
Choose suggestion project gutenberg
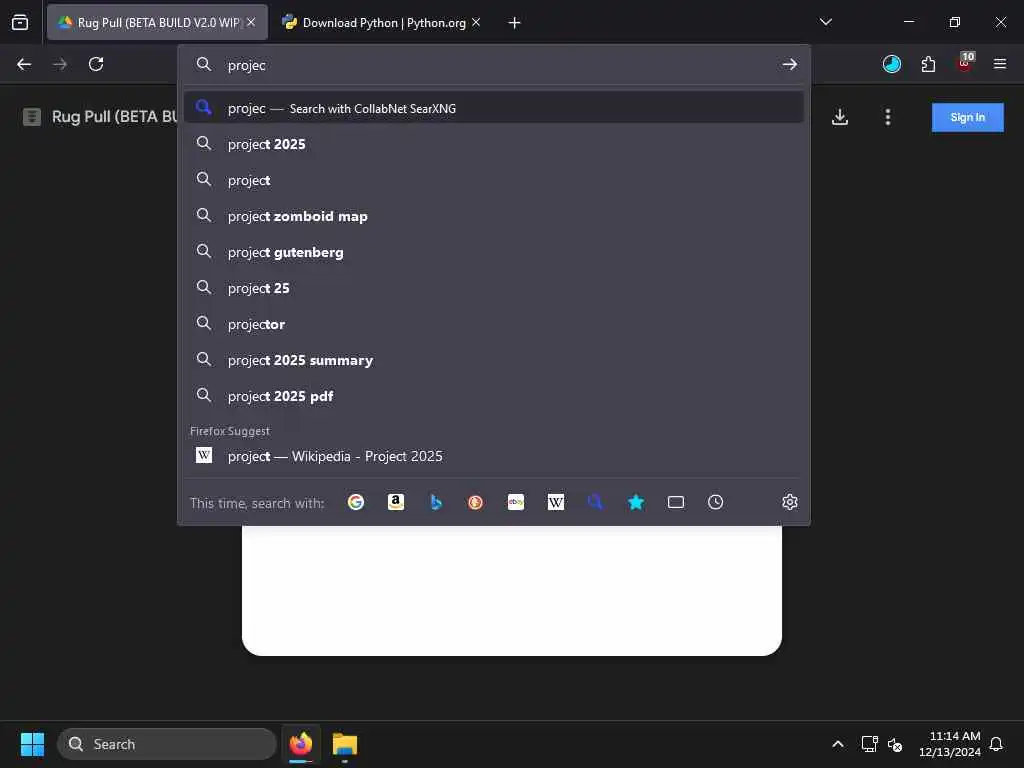tap(494, 252)
